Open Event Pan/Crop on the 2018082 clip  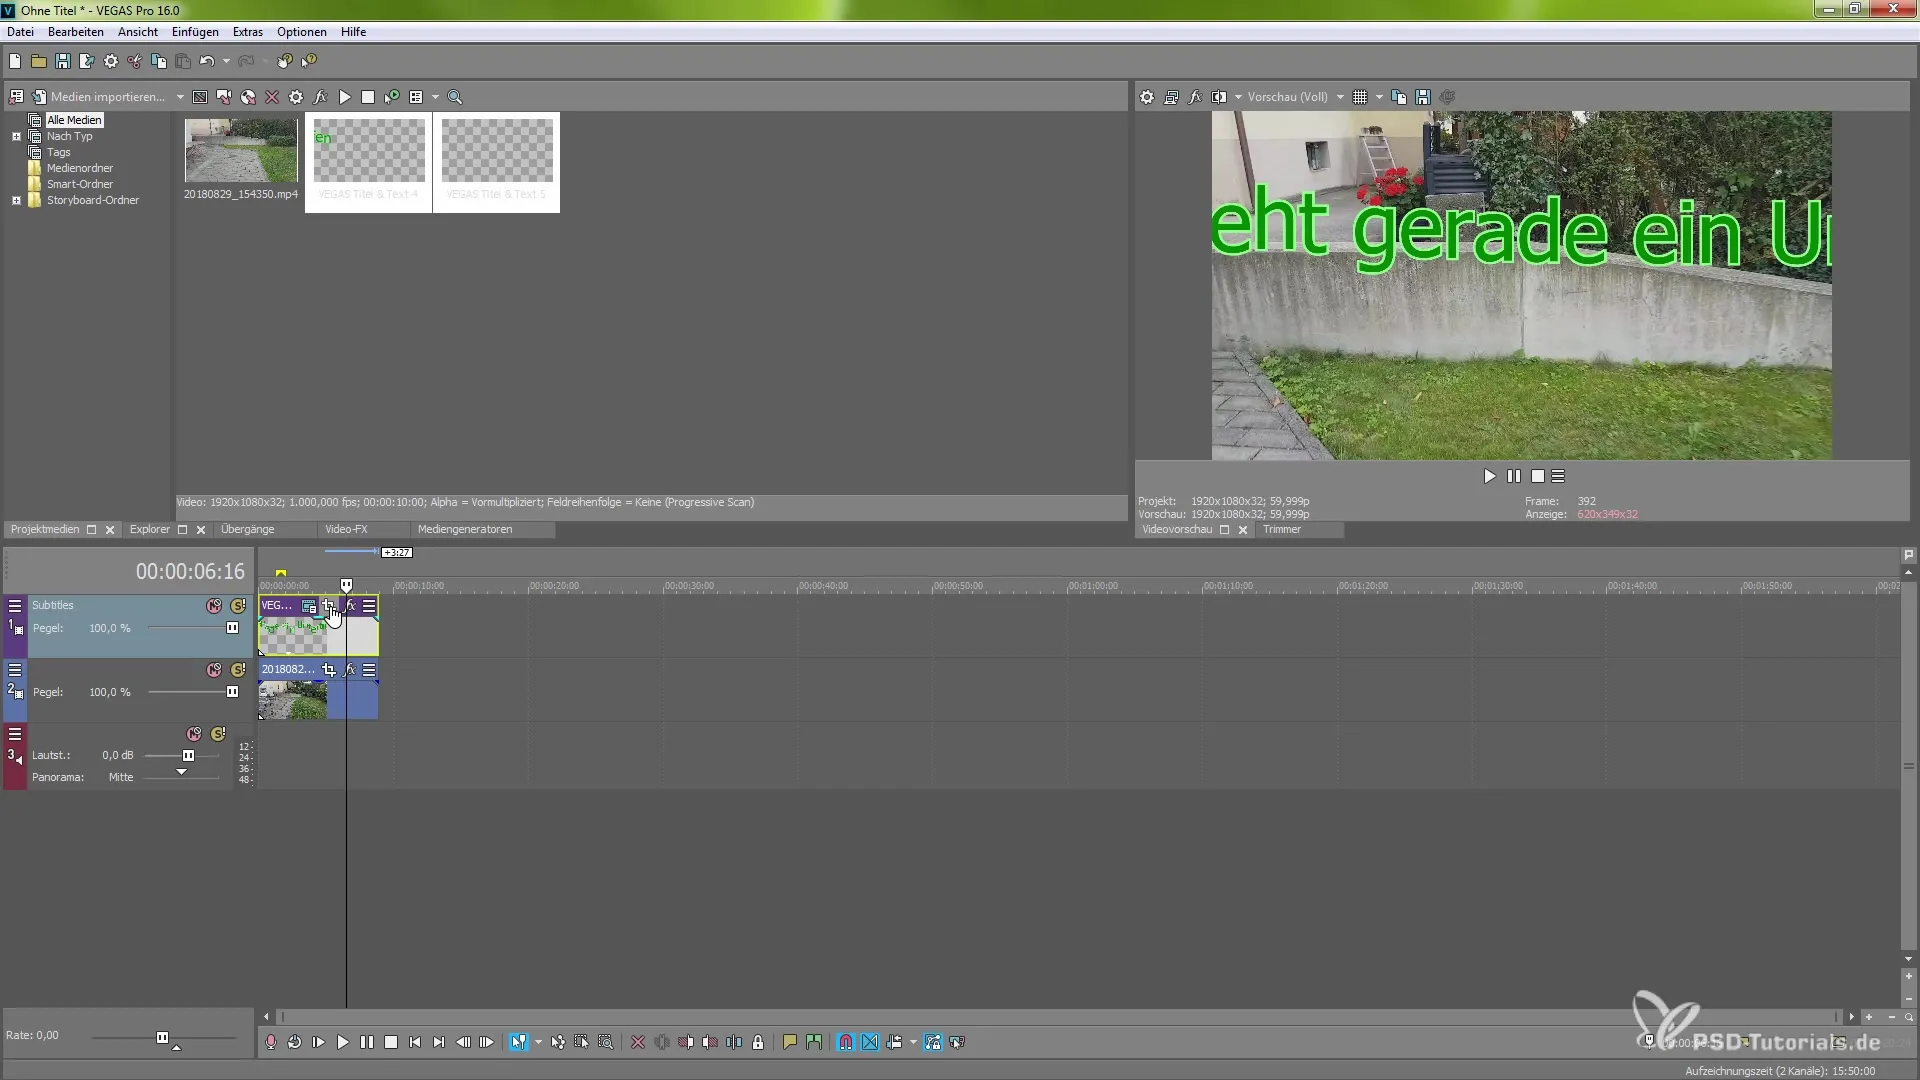coord(329,670)
